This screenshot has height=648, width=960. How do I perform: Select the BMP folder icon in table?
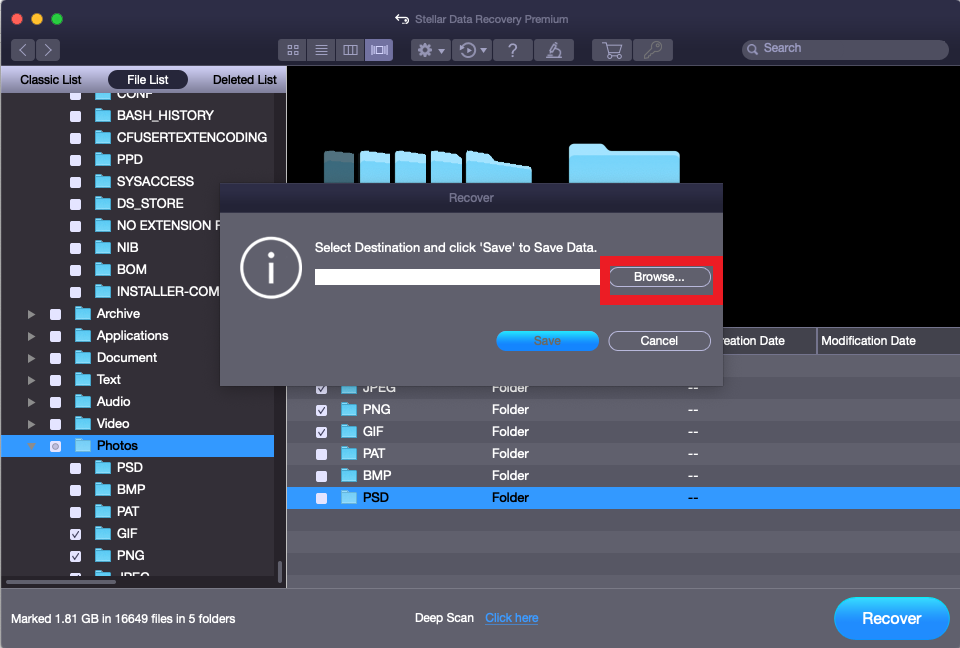coord(349,475)
